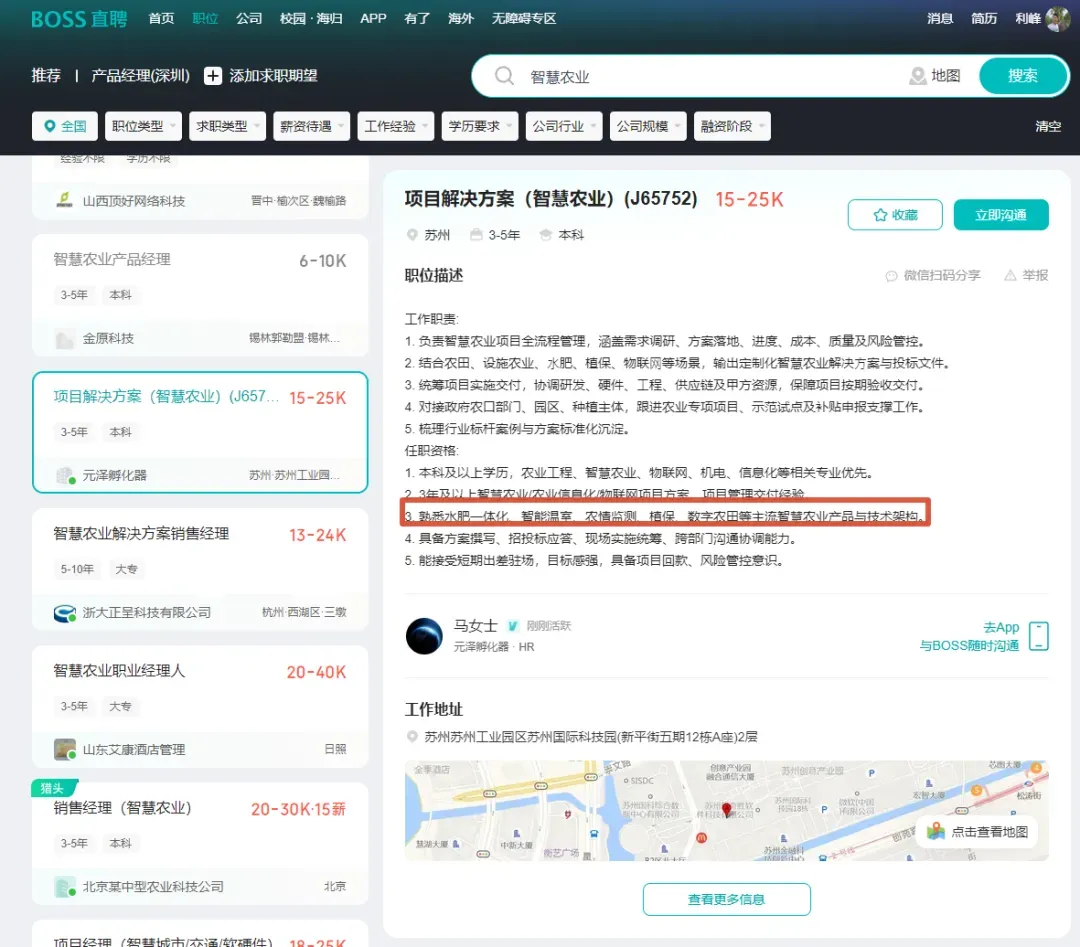Click 浙大正呈科技有限公司 company logo
The width and height of the screenshot is (1080, 947).
tap(65, 612)
